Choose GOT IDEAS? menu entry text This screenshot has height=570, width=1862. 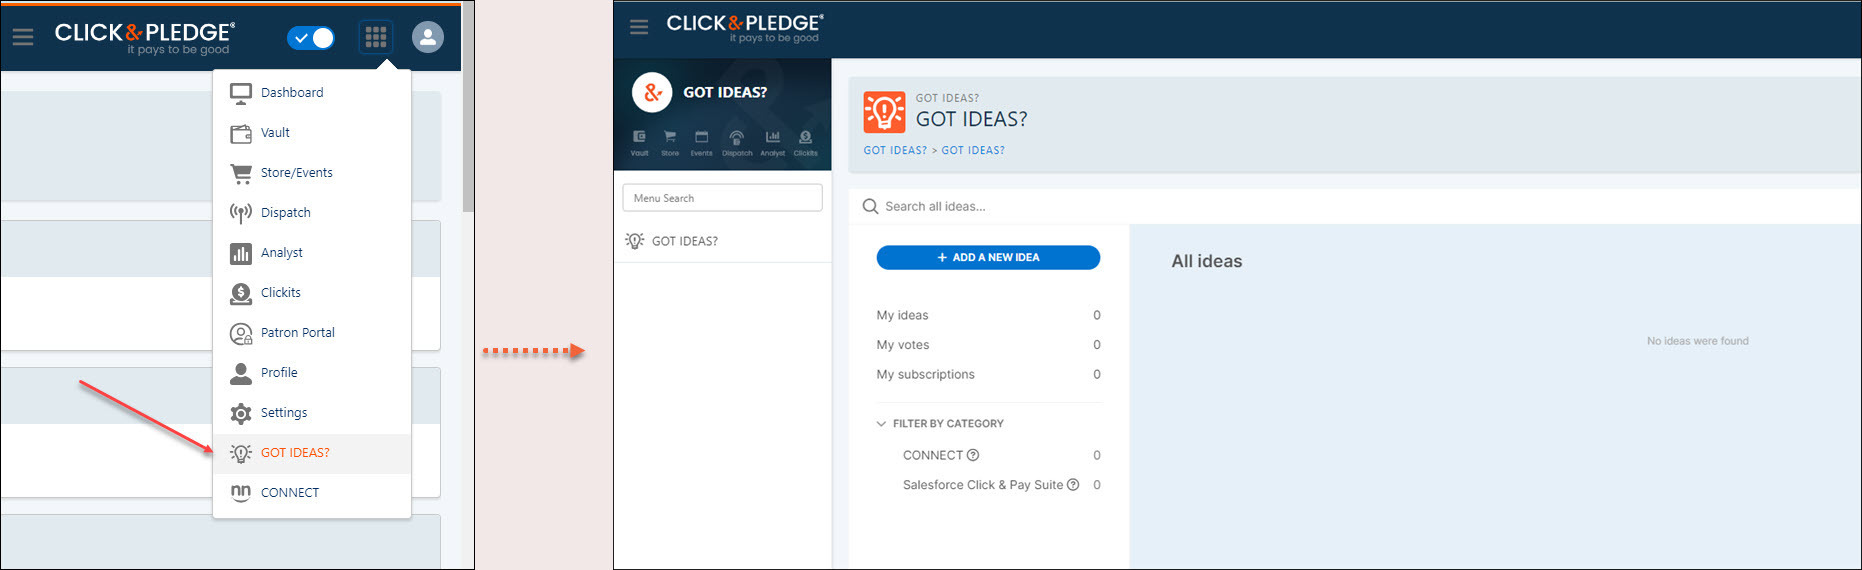coord(295,453)
